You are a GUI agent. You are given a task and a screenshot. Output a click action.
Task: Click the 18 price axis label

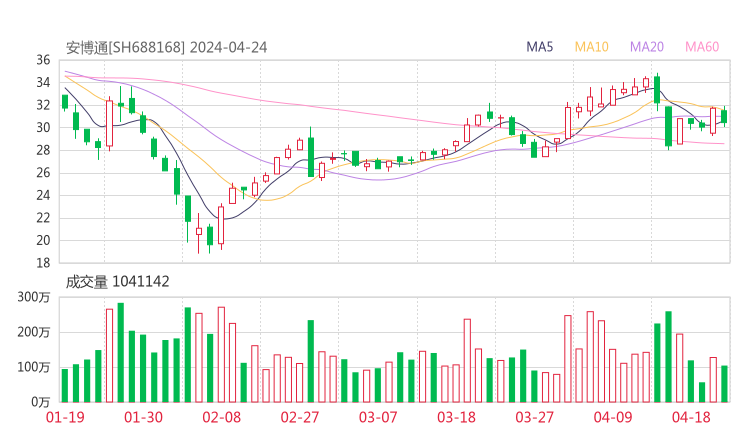point(43,263)
